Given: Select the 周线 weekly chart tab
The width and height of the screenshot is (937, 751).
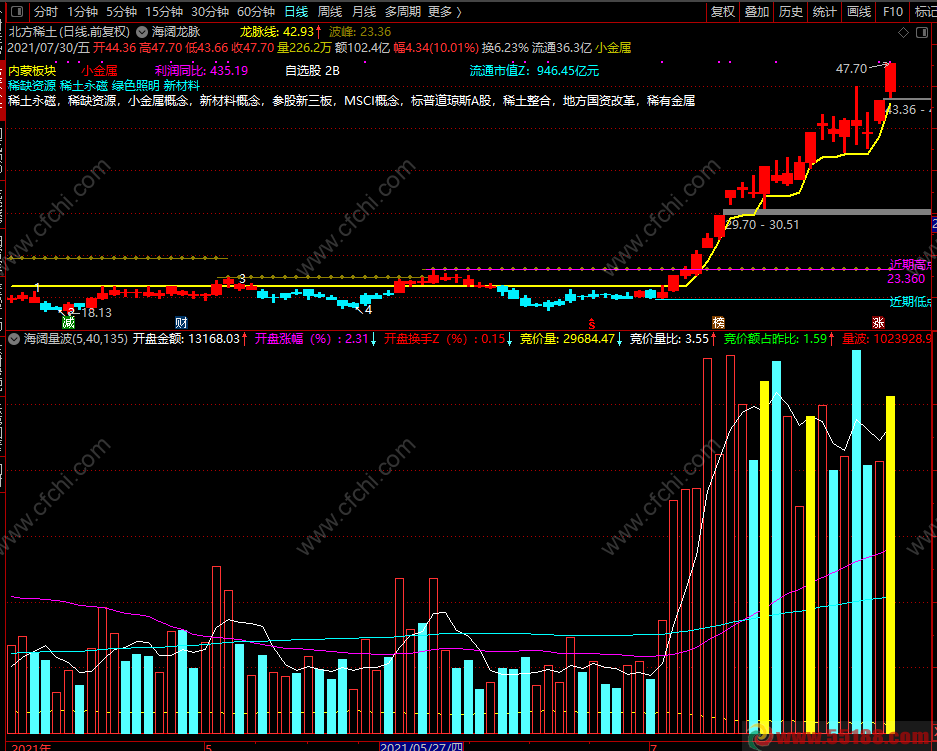Looking at the screenshot, I should (330, 11).
